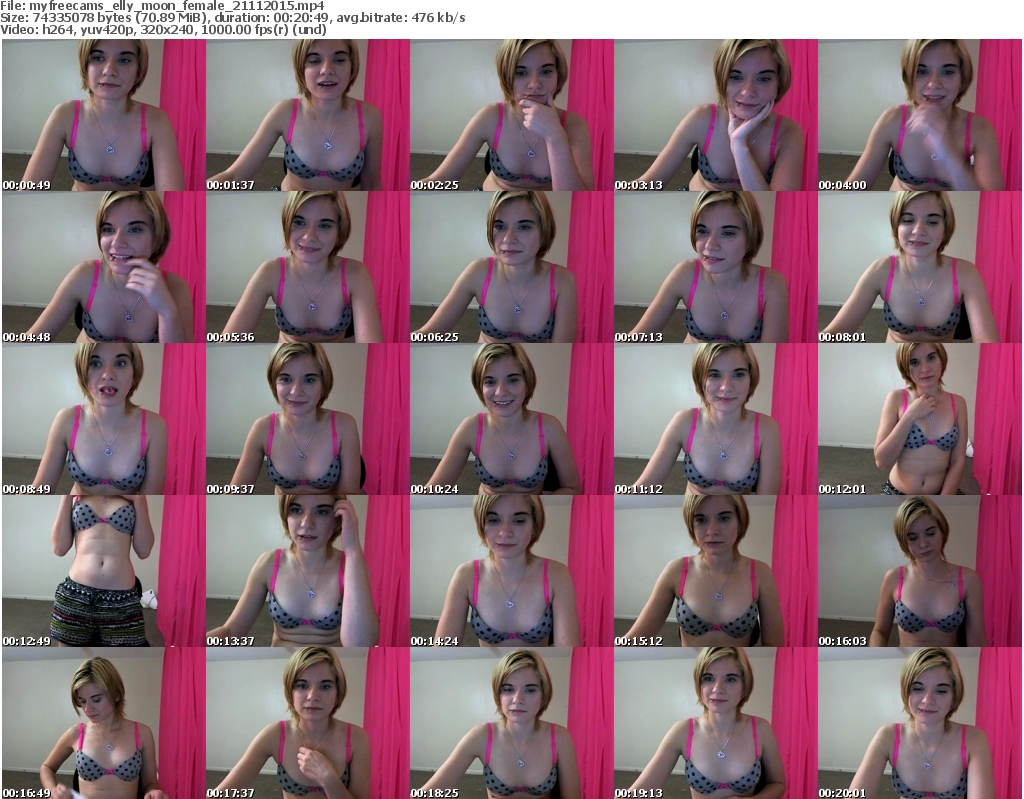Open the thumbnail marked 00:02:25
1024x799 pixels.
(x=511, y=115)
